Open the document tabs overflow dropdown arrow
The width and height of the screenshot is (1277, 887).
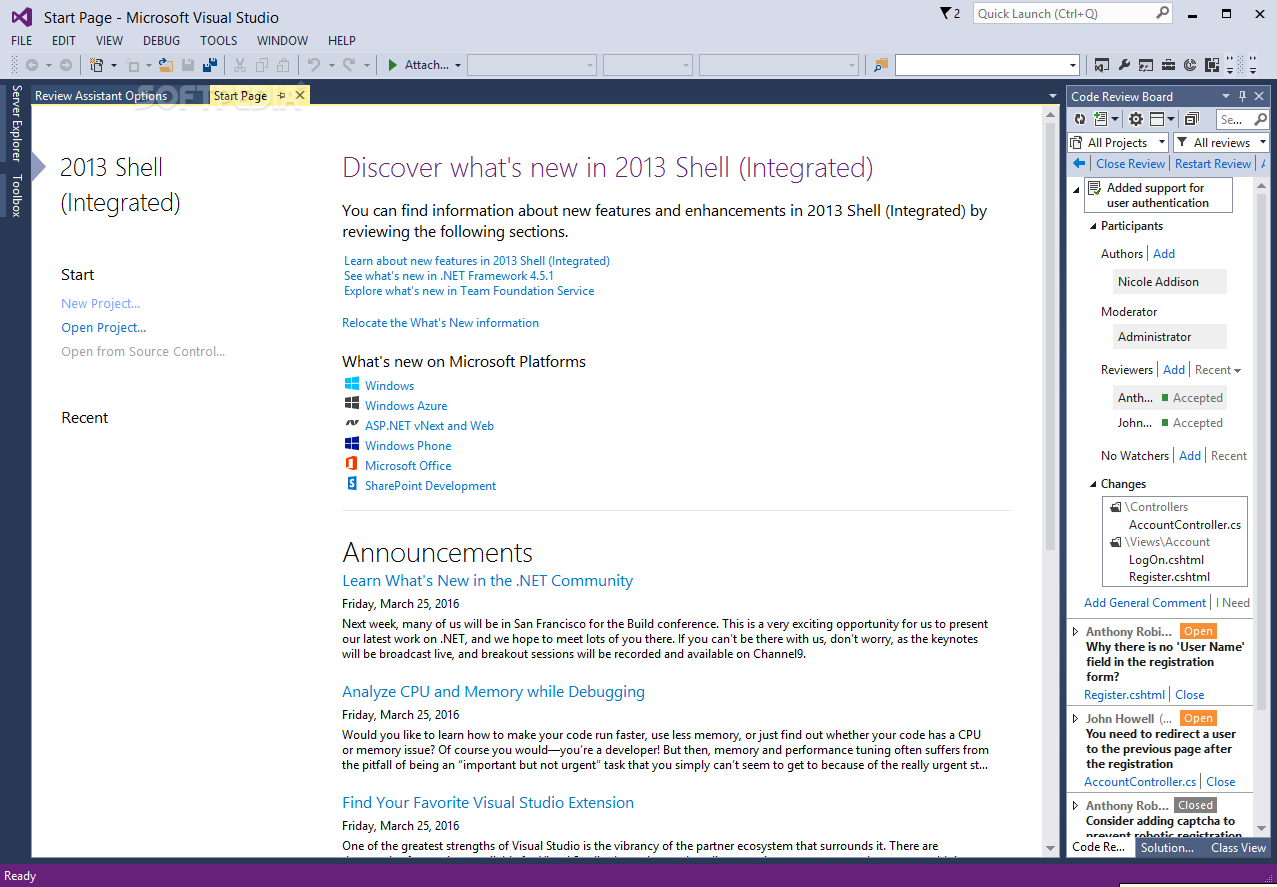click(x=1052, y=96)
